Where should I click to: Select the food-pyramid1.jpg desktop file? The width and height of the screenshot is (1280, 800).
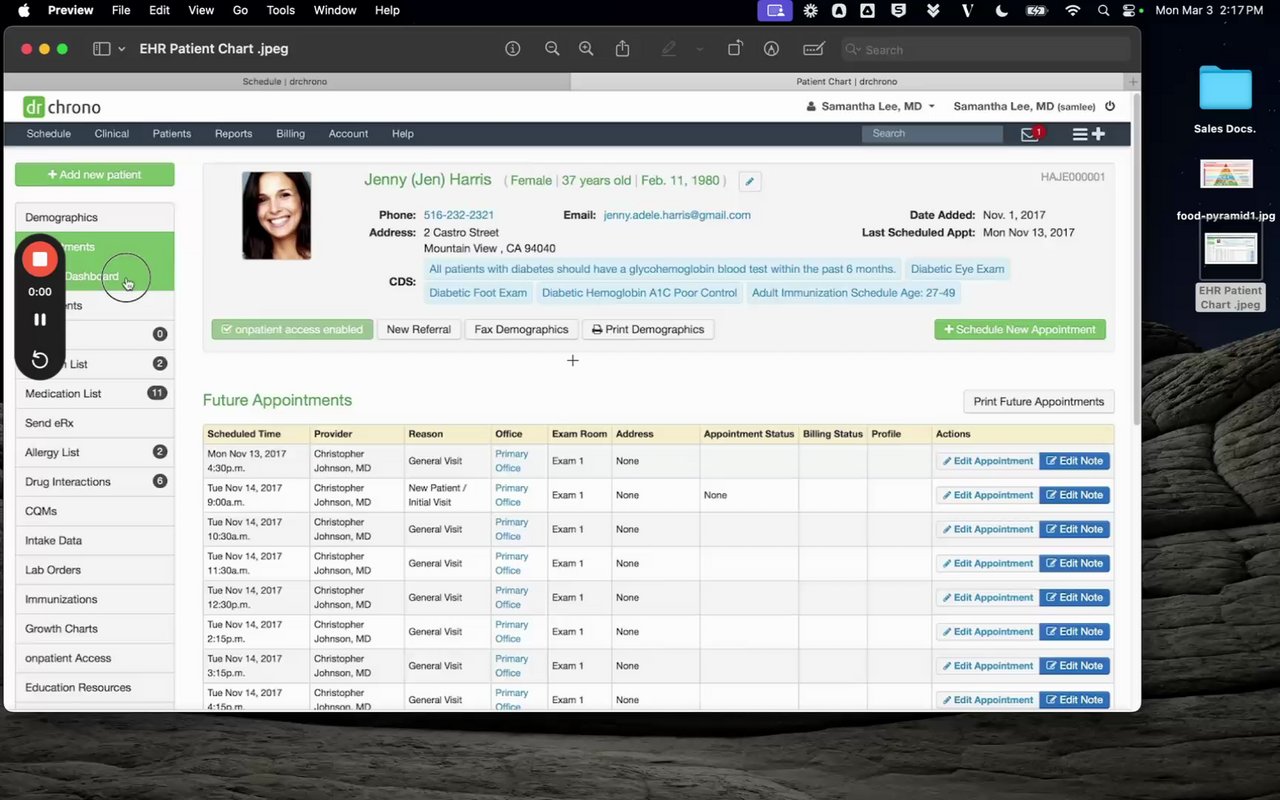1226,190
